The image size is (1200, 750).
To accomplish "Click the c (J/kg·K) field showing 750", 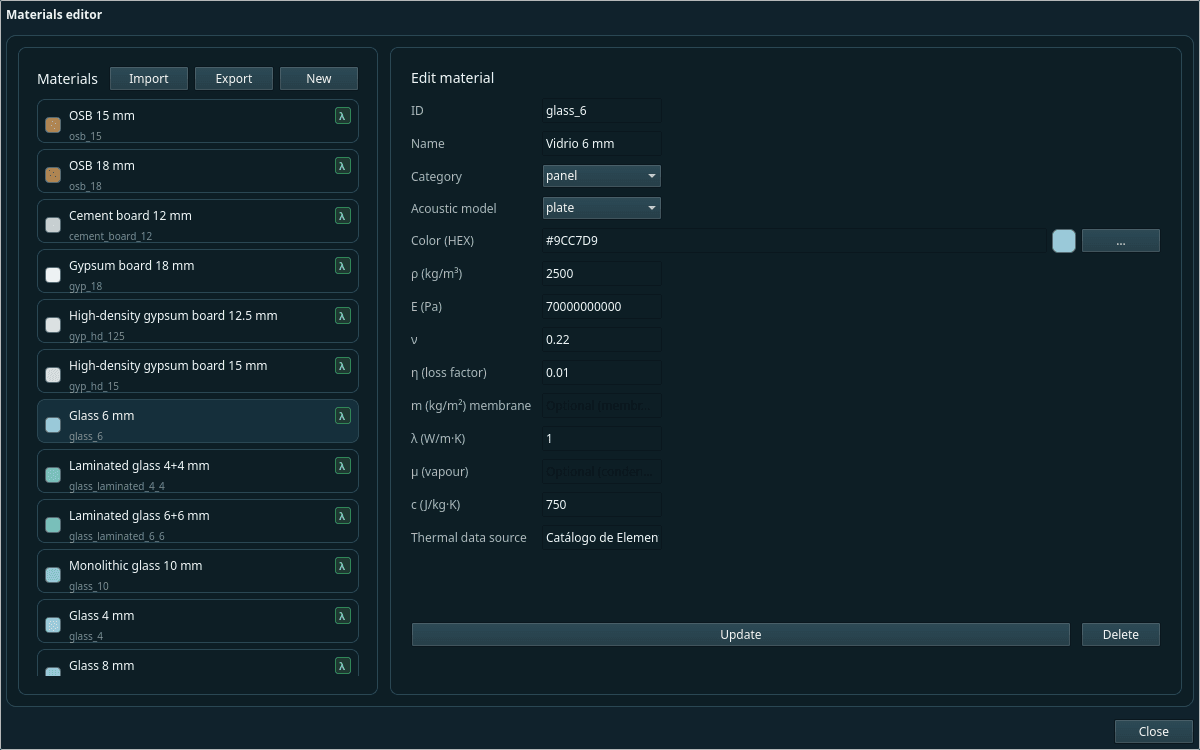I will [601, 505].
